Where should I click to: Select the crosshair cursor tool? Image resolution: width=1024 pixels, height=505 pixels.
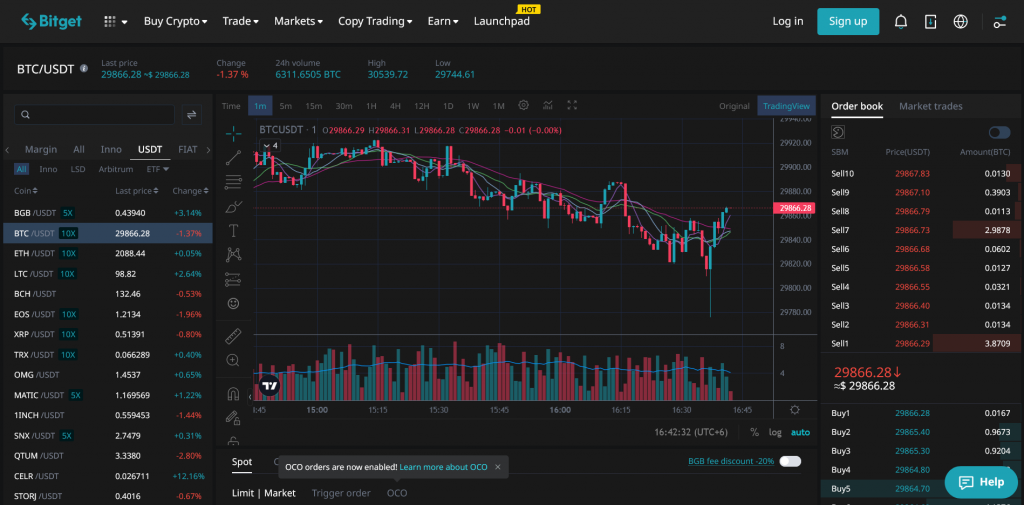[x=233, y=133]
